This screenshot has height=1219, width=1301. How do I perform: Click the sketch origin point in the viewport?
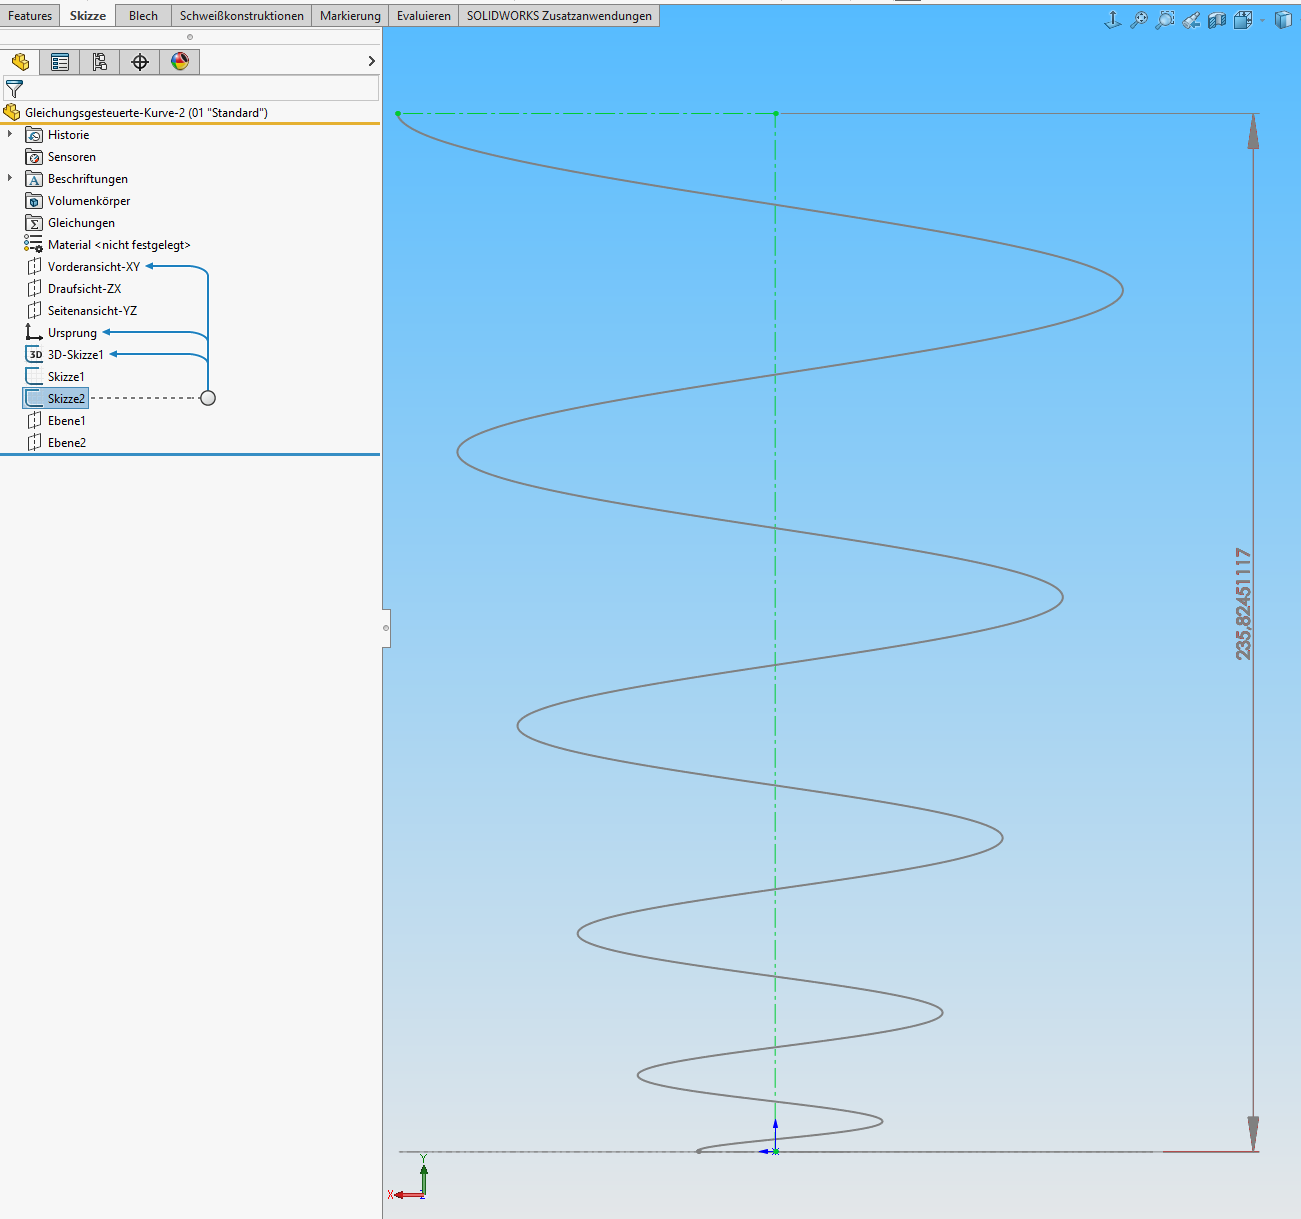[x=775, y=1151]
